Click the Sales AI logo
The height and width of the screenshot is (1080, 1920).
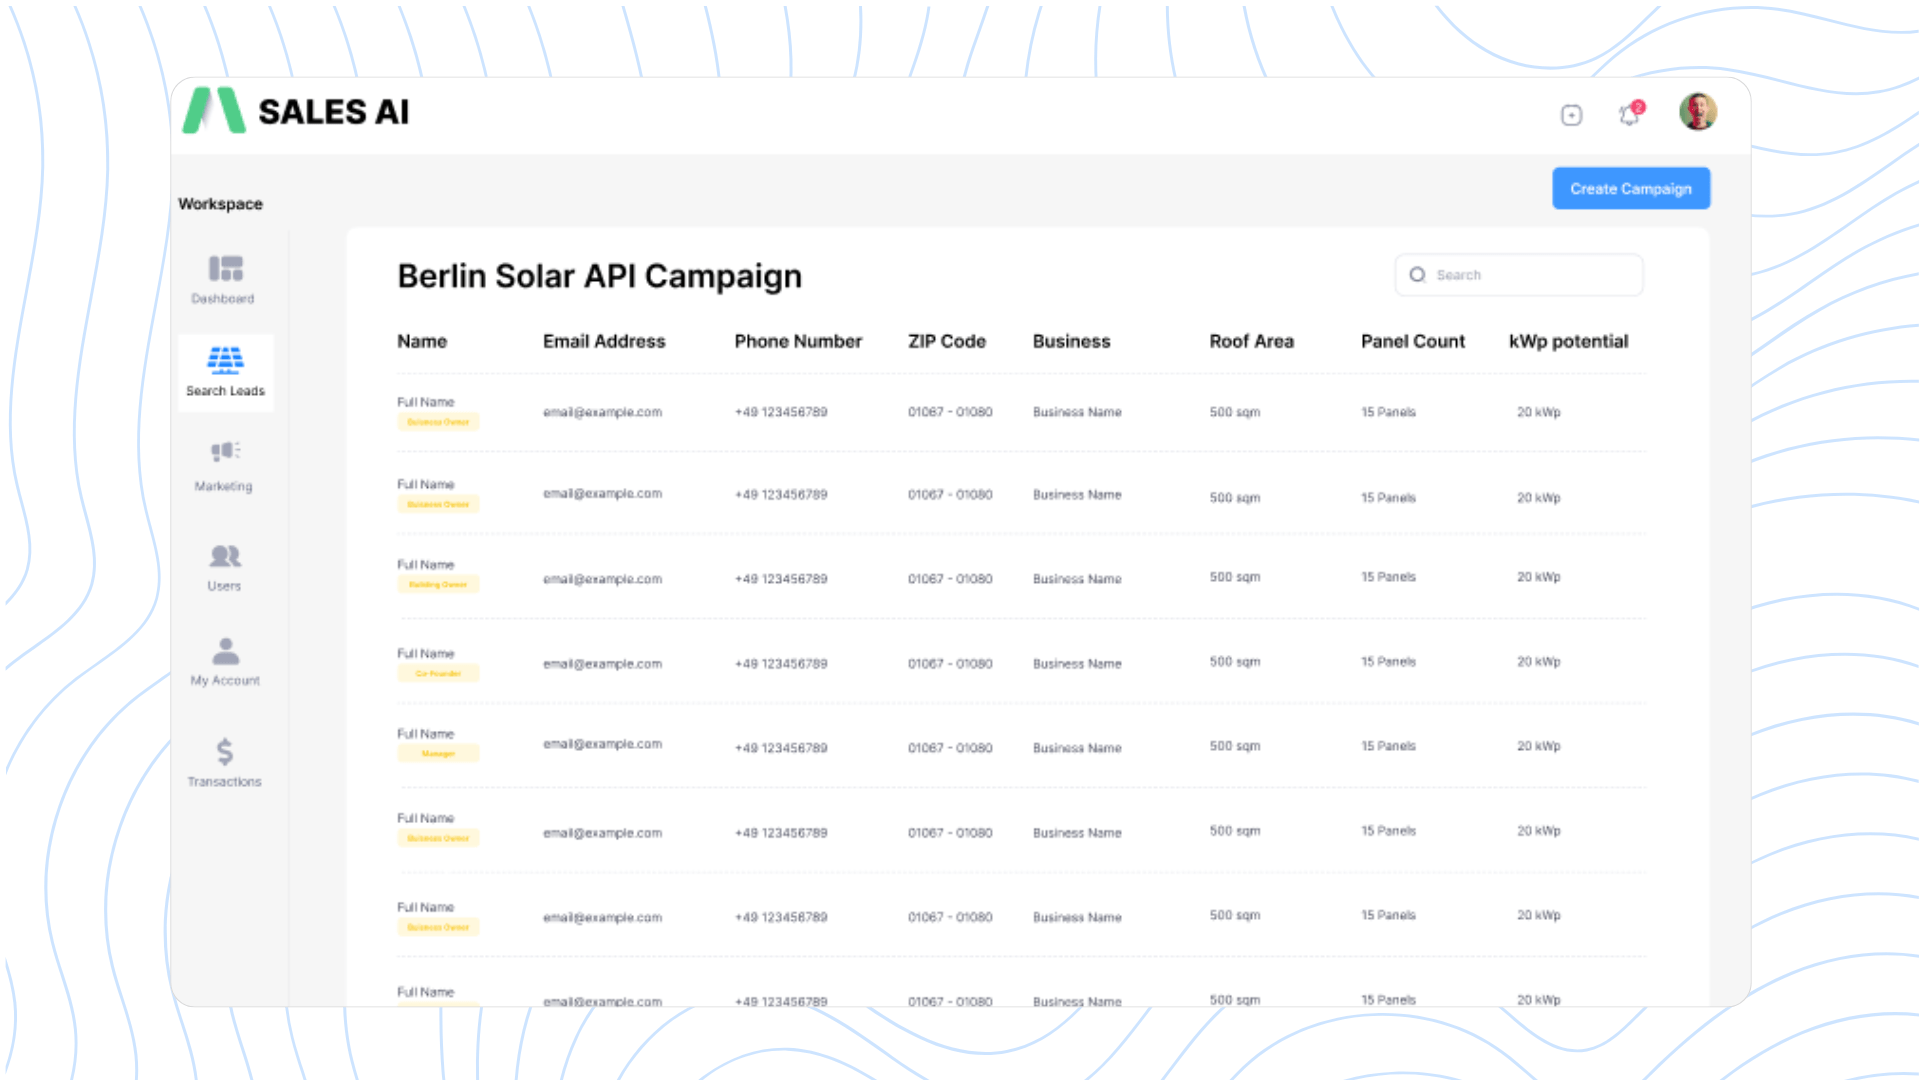(x=296, y=111)
